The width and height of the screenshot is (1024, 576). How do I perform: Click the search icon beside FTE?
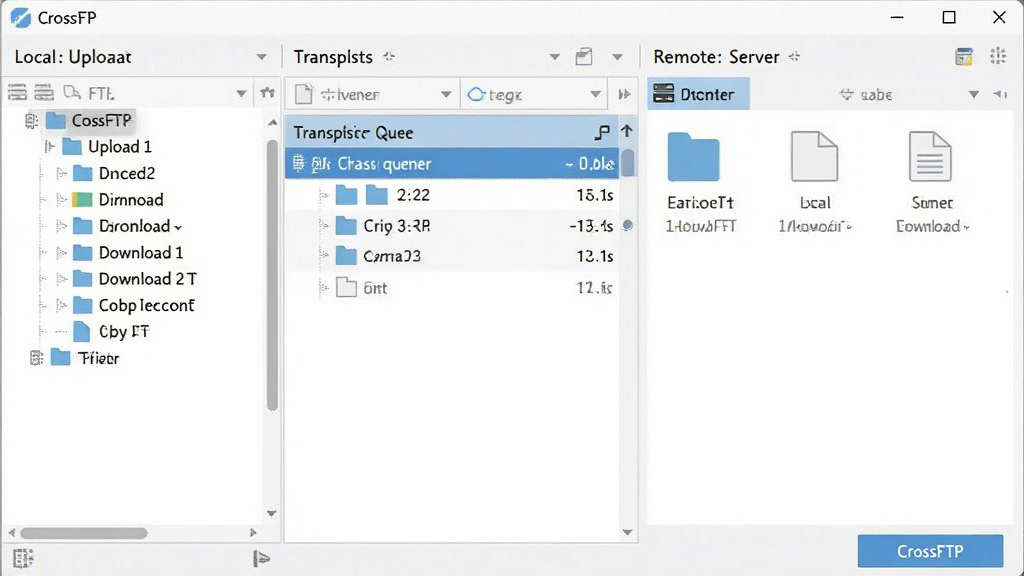pos(71,93)
